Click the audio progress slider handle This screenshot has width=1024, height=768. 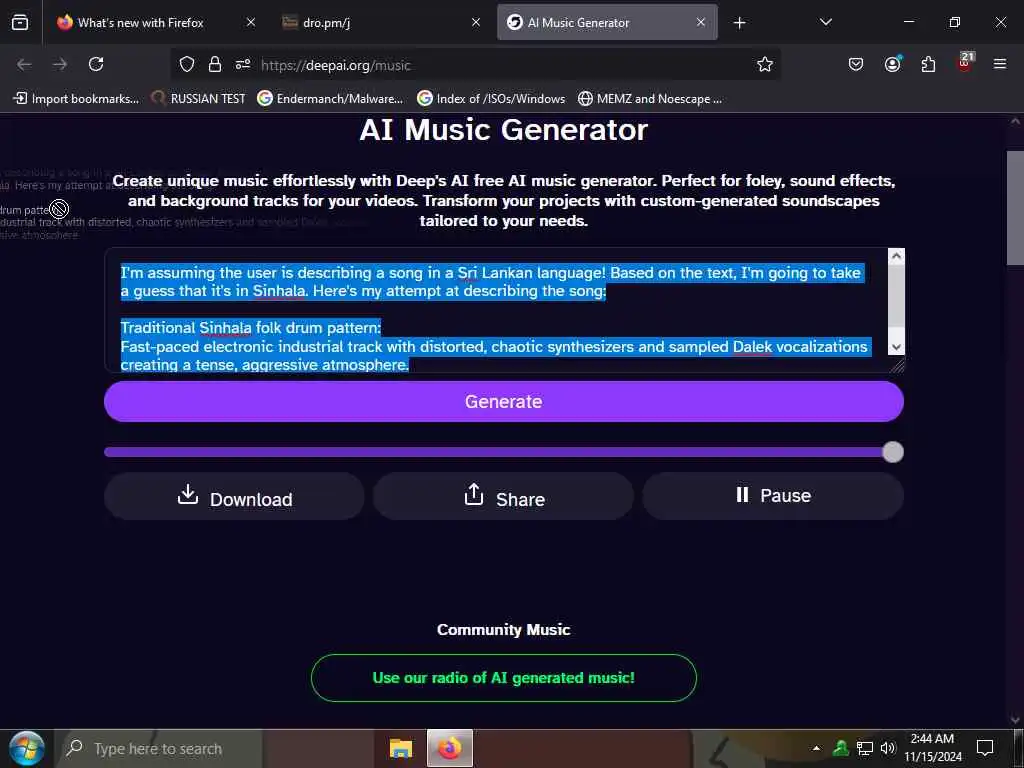pos(893,452)
